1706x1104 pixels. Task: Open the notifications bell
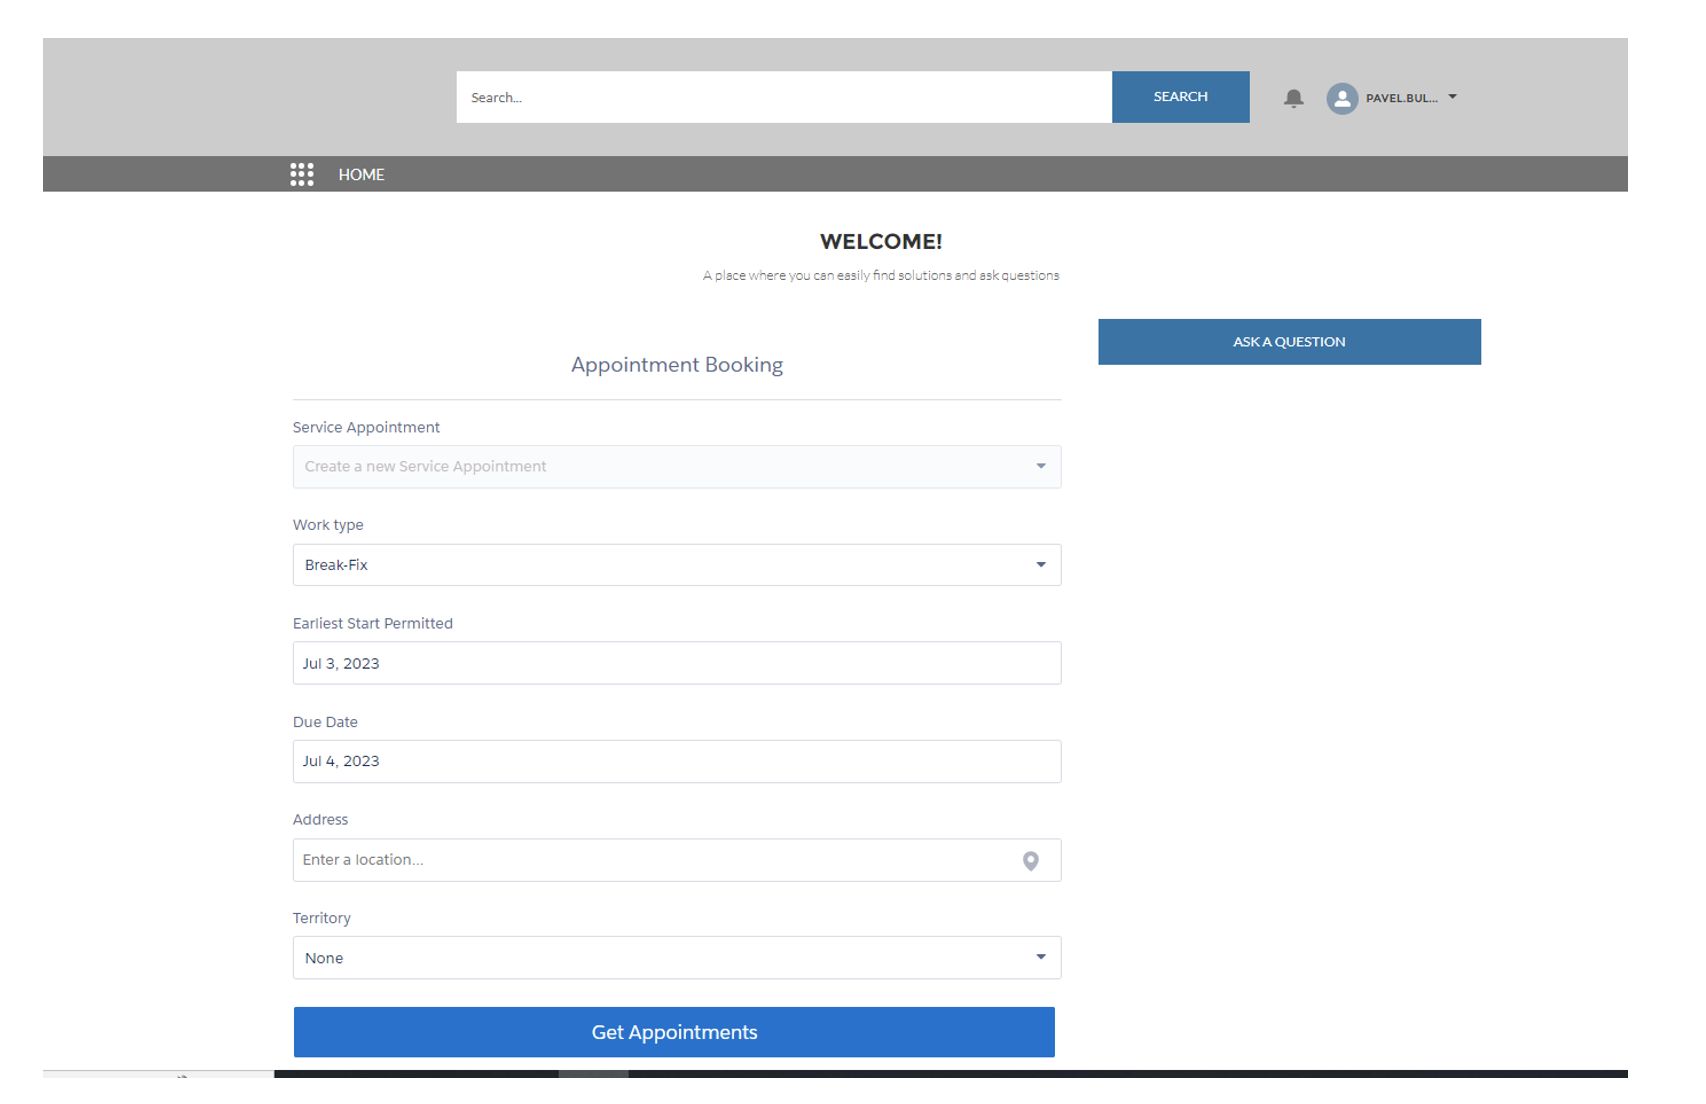[x=1293, y=98]
